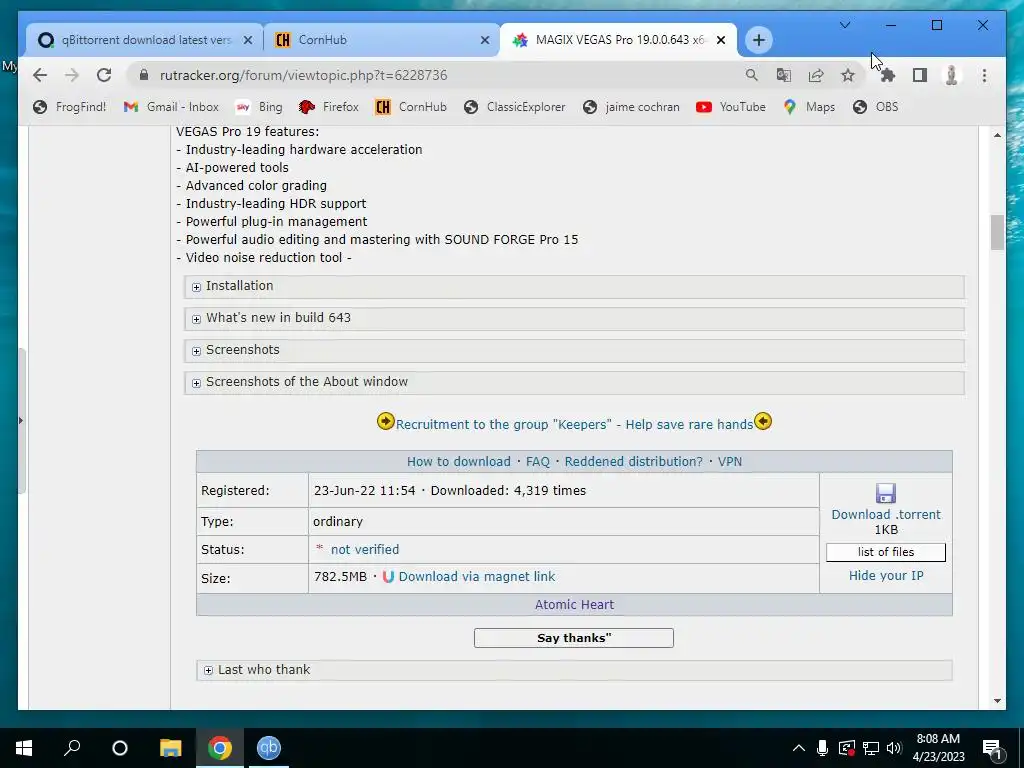Open the Bing bookmark
1024x768 pixels.
click(x=259, y=107)
